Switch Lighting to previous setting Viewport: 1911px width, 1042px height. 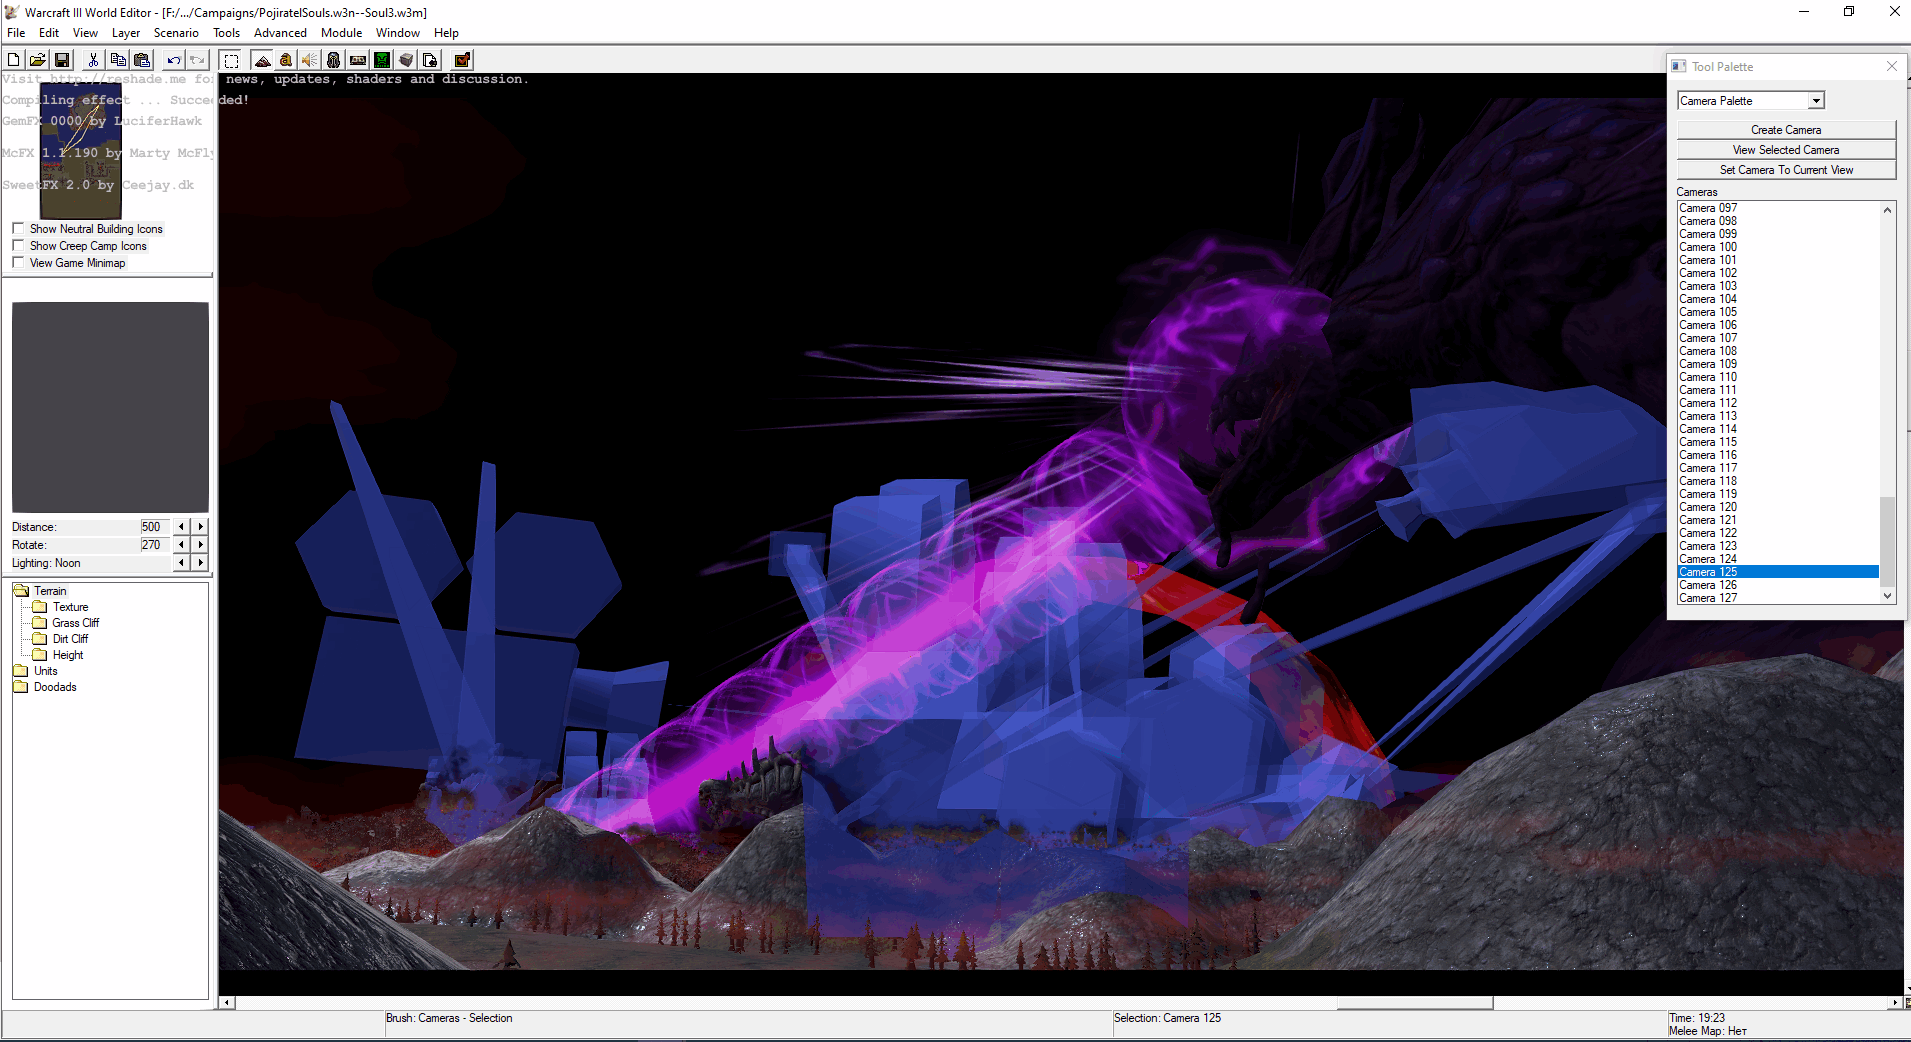181,563
